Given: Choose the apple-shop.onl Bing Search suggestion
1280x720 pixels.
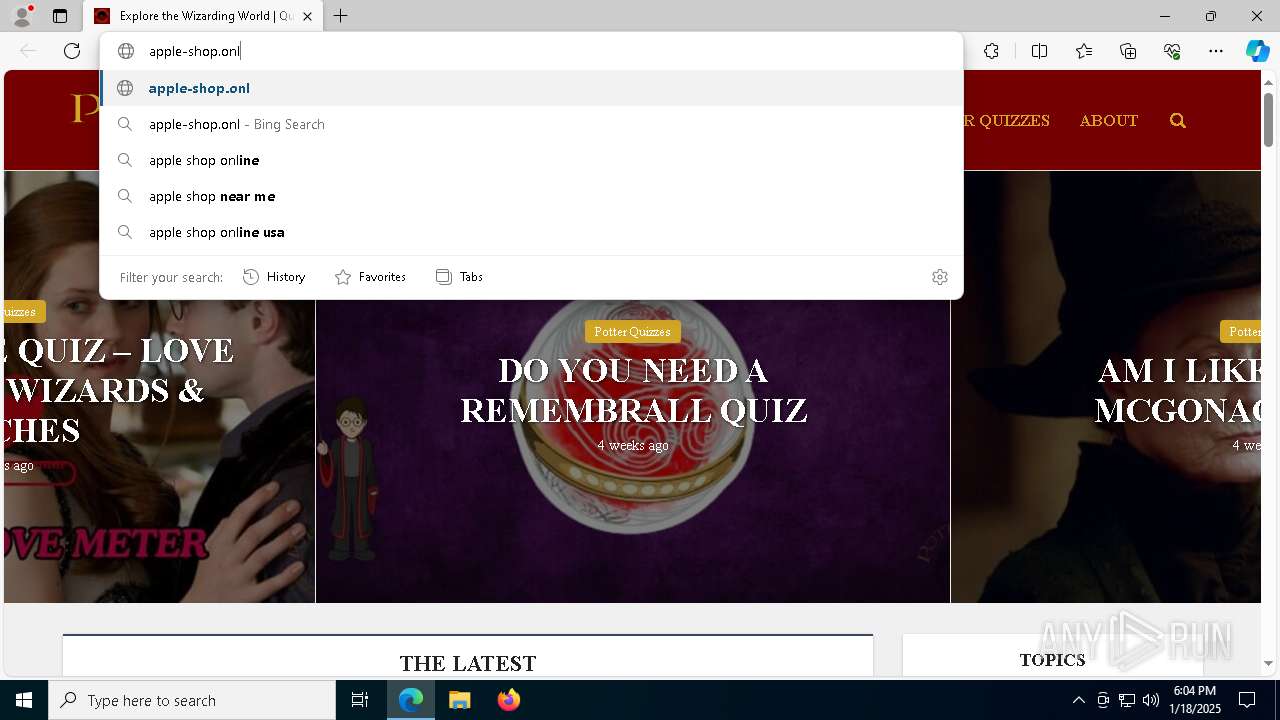Looking at the screenshot, I should click(531, 124).
